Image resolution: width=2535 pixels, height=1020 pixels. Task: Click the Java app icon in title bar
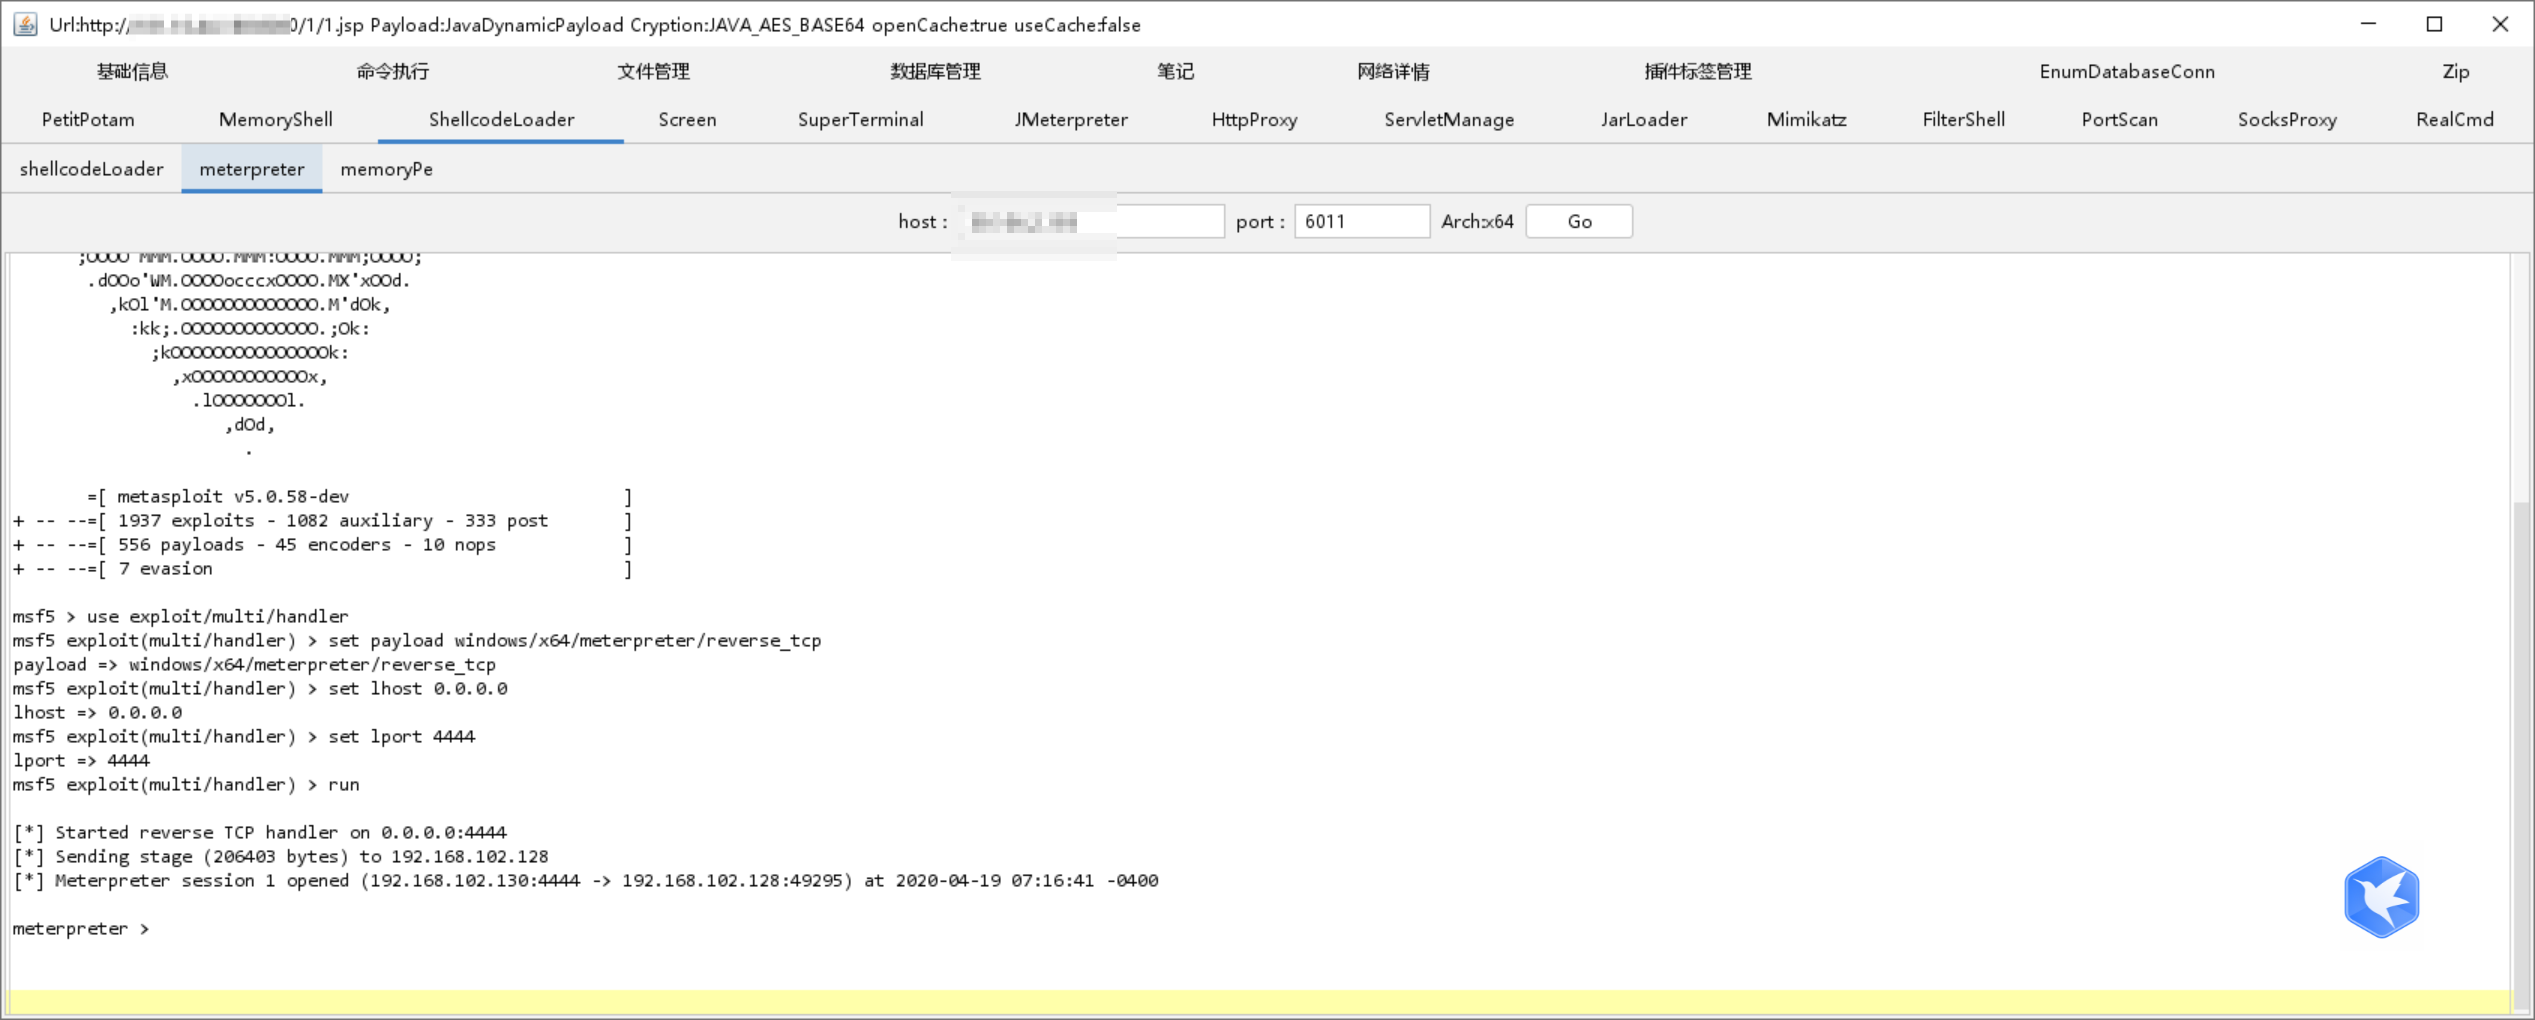[x=25, y=24]
